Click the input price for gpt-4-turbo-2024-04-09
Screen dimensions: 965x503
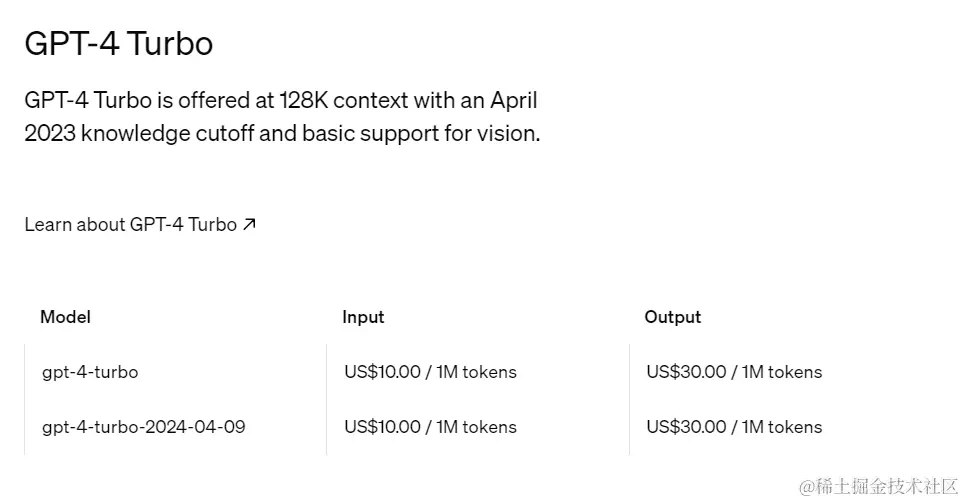click(430, 427)
